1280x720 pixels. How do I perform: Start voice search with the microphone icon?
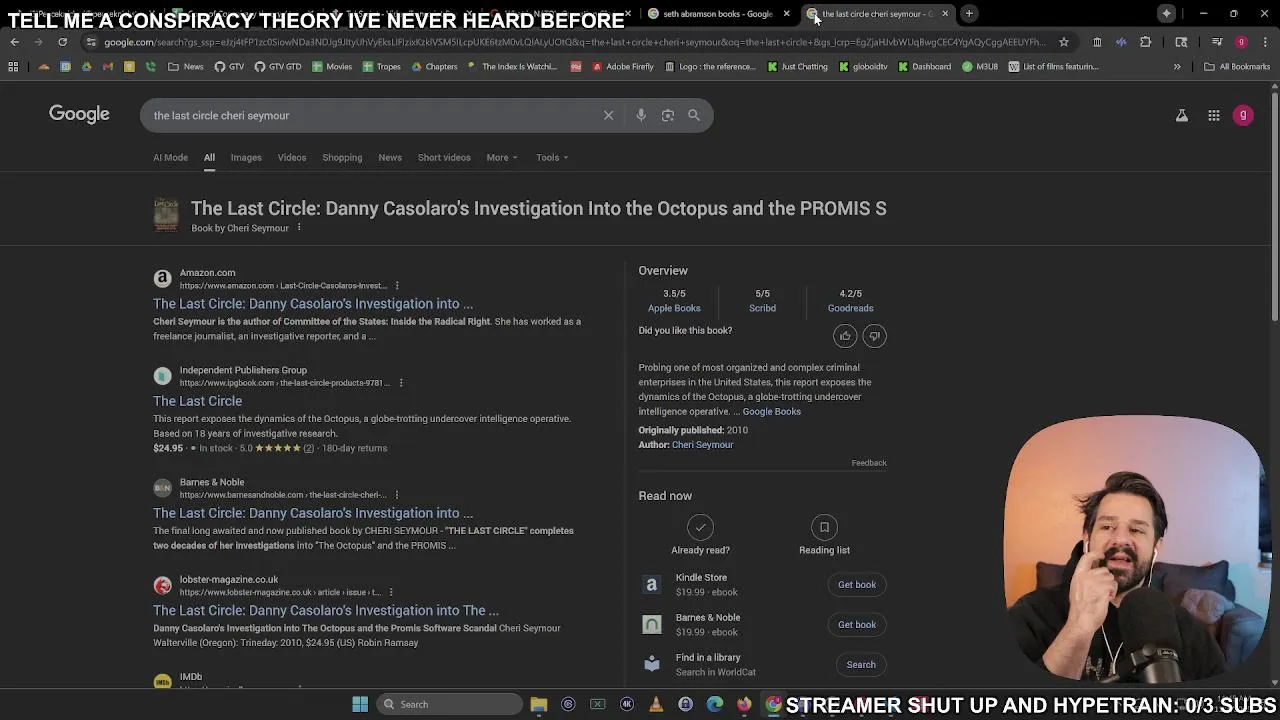point(641,115)
